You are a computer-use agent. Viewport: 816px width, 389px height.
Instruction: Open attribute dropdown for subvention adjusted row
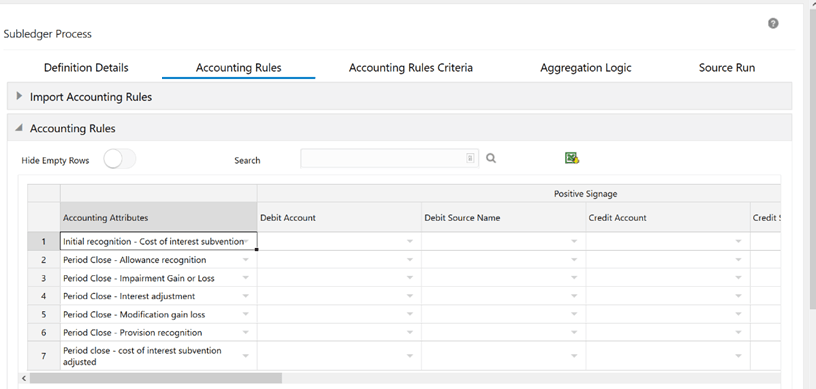click(x=246, y=356)
